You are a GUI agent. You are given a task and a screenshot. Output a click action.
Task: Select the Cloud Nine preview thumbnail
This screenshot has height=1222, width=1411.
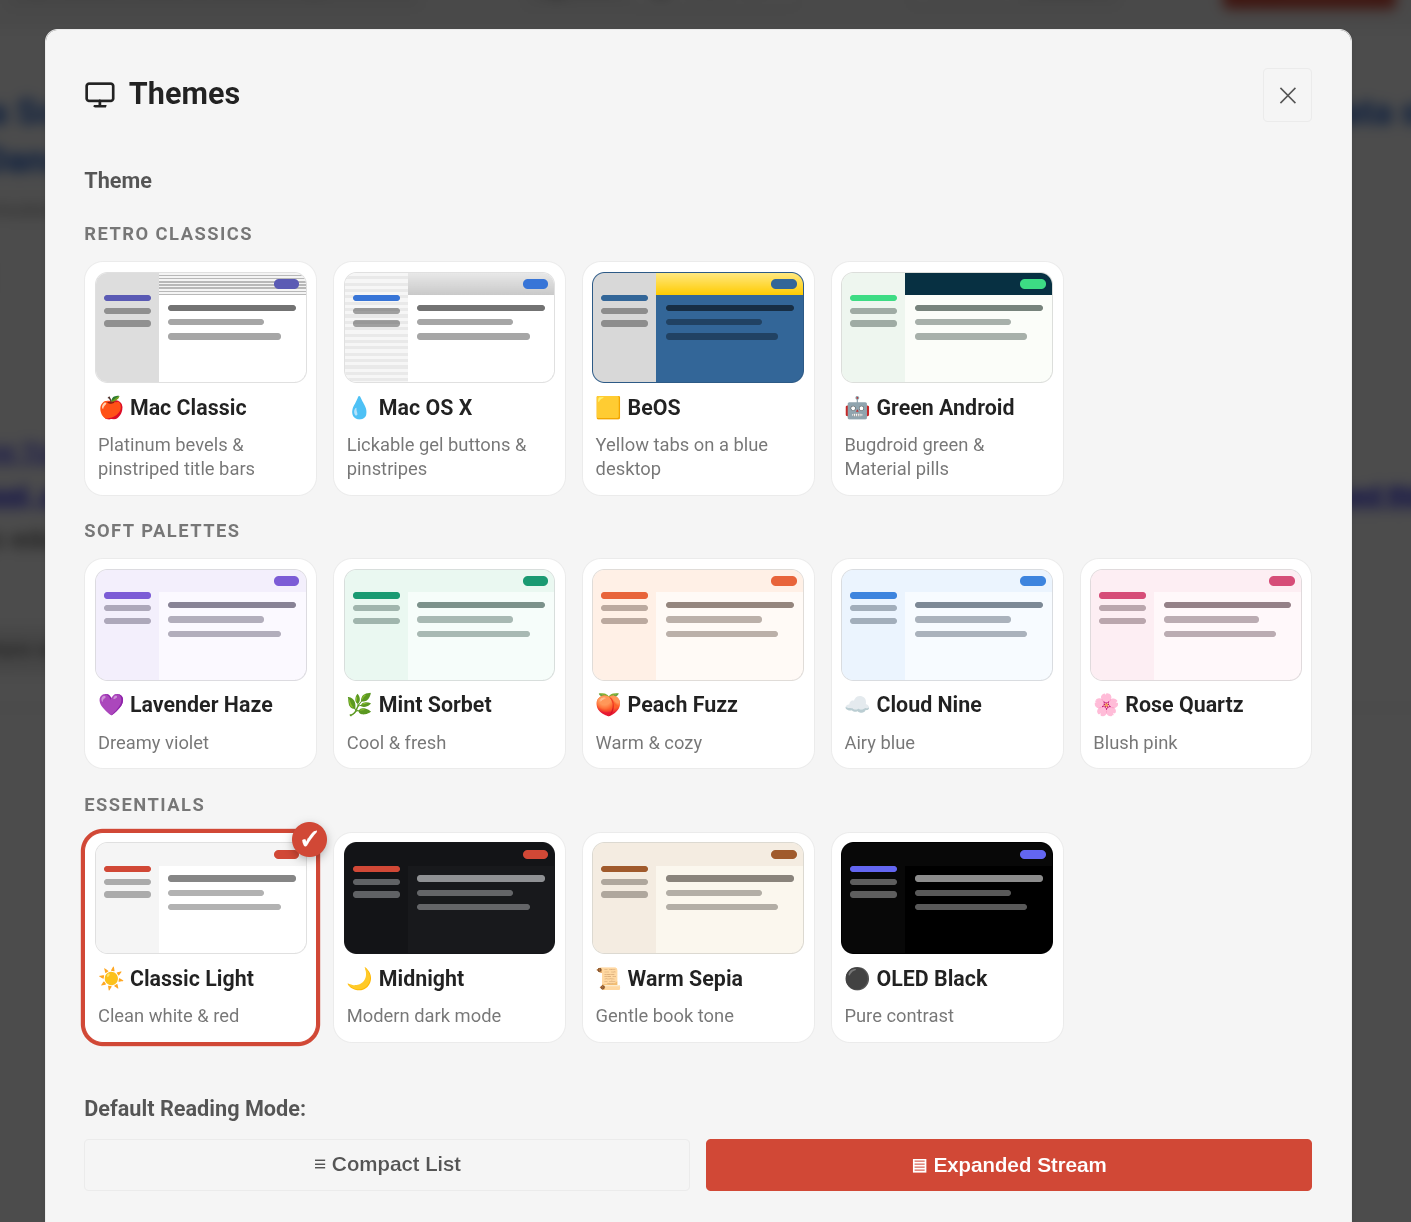[x=947, y=625]
